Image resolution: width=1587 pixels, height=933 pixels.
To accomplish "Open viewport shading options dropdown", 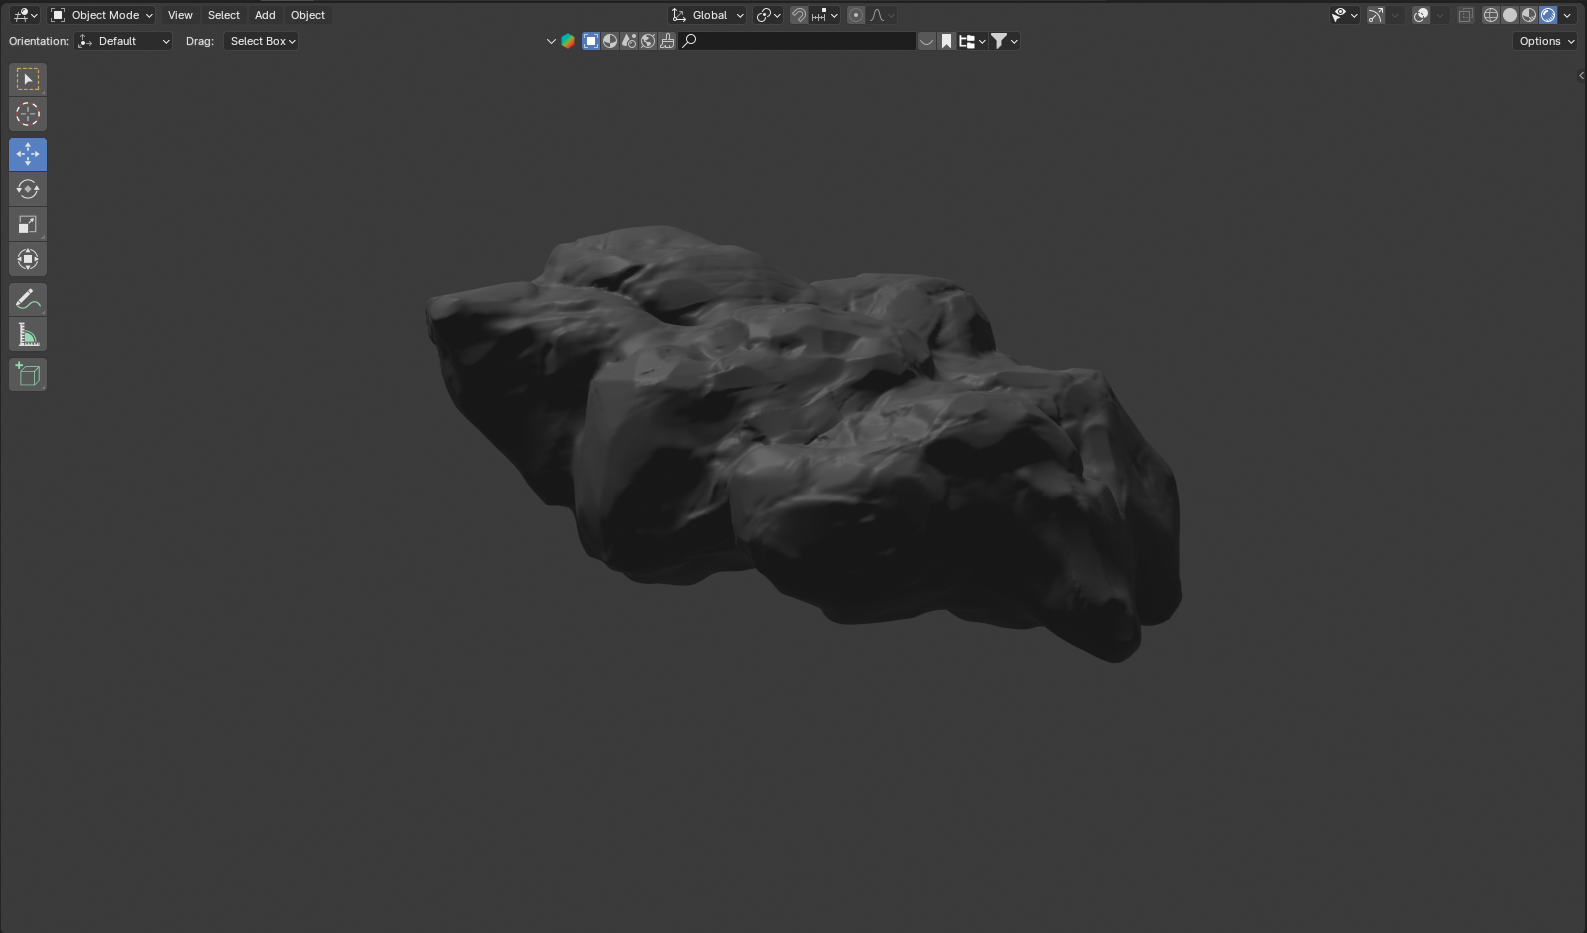I will click(1567, 15).
